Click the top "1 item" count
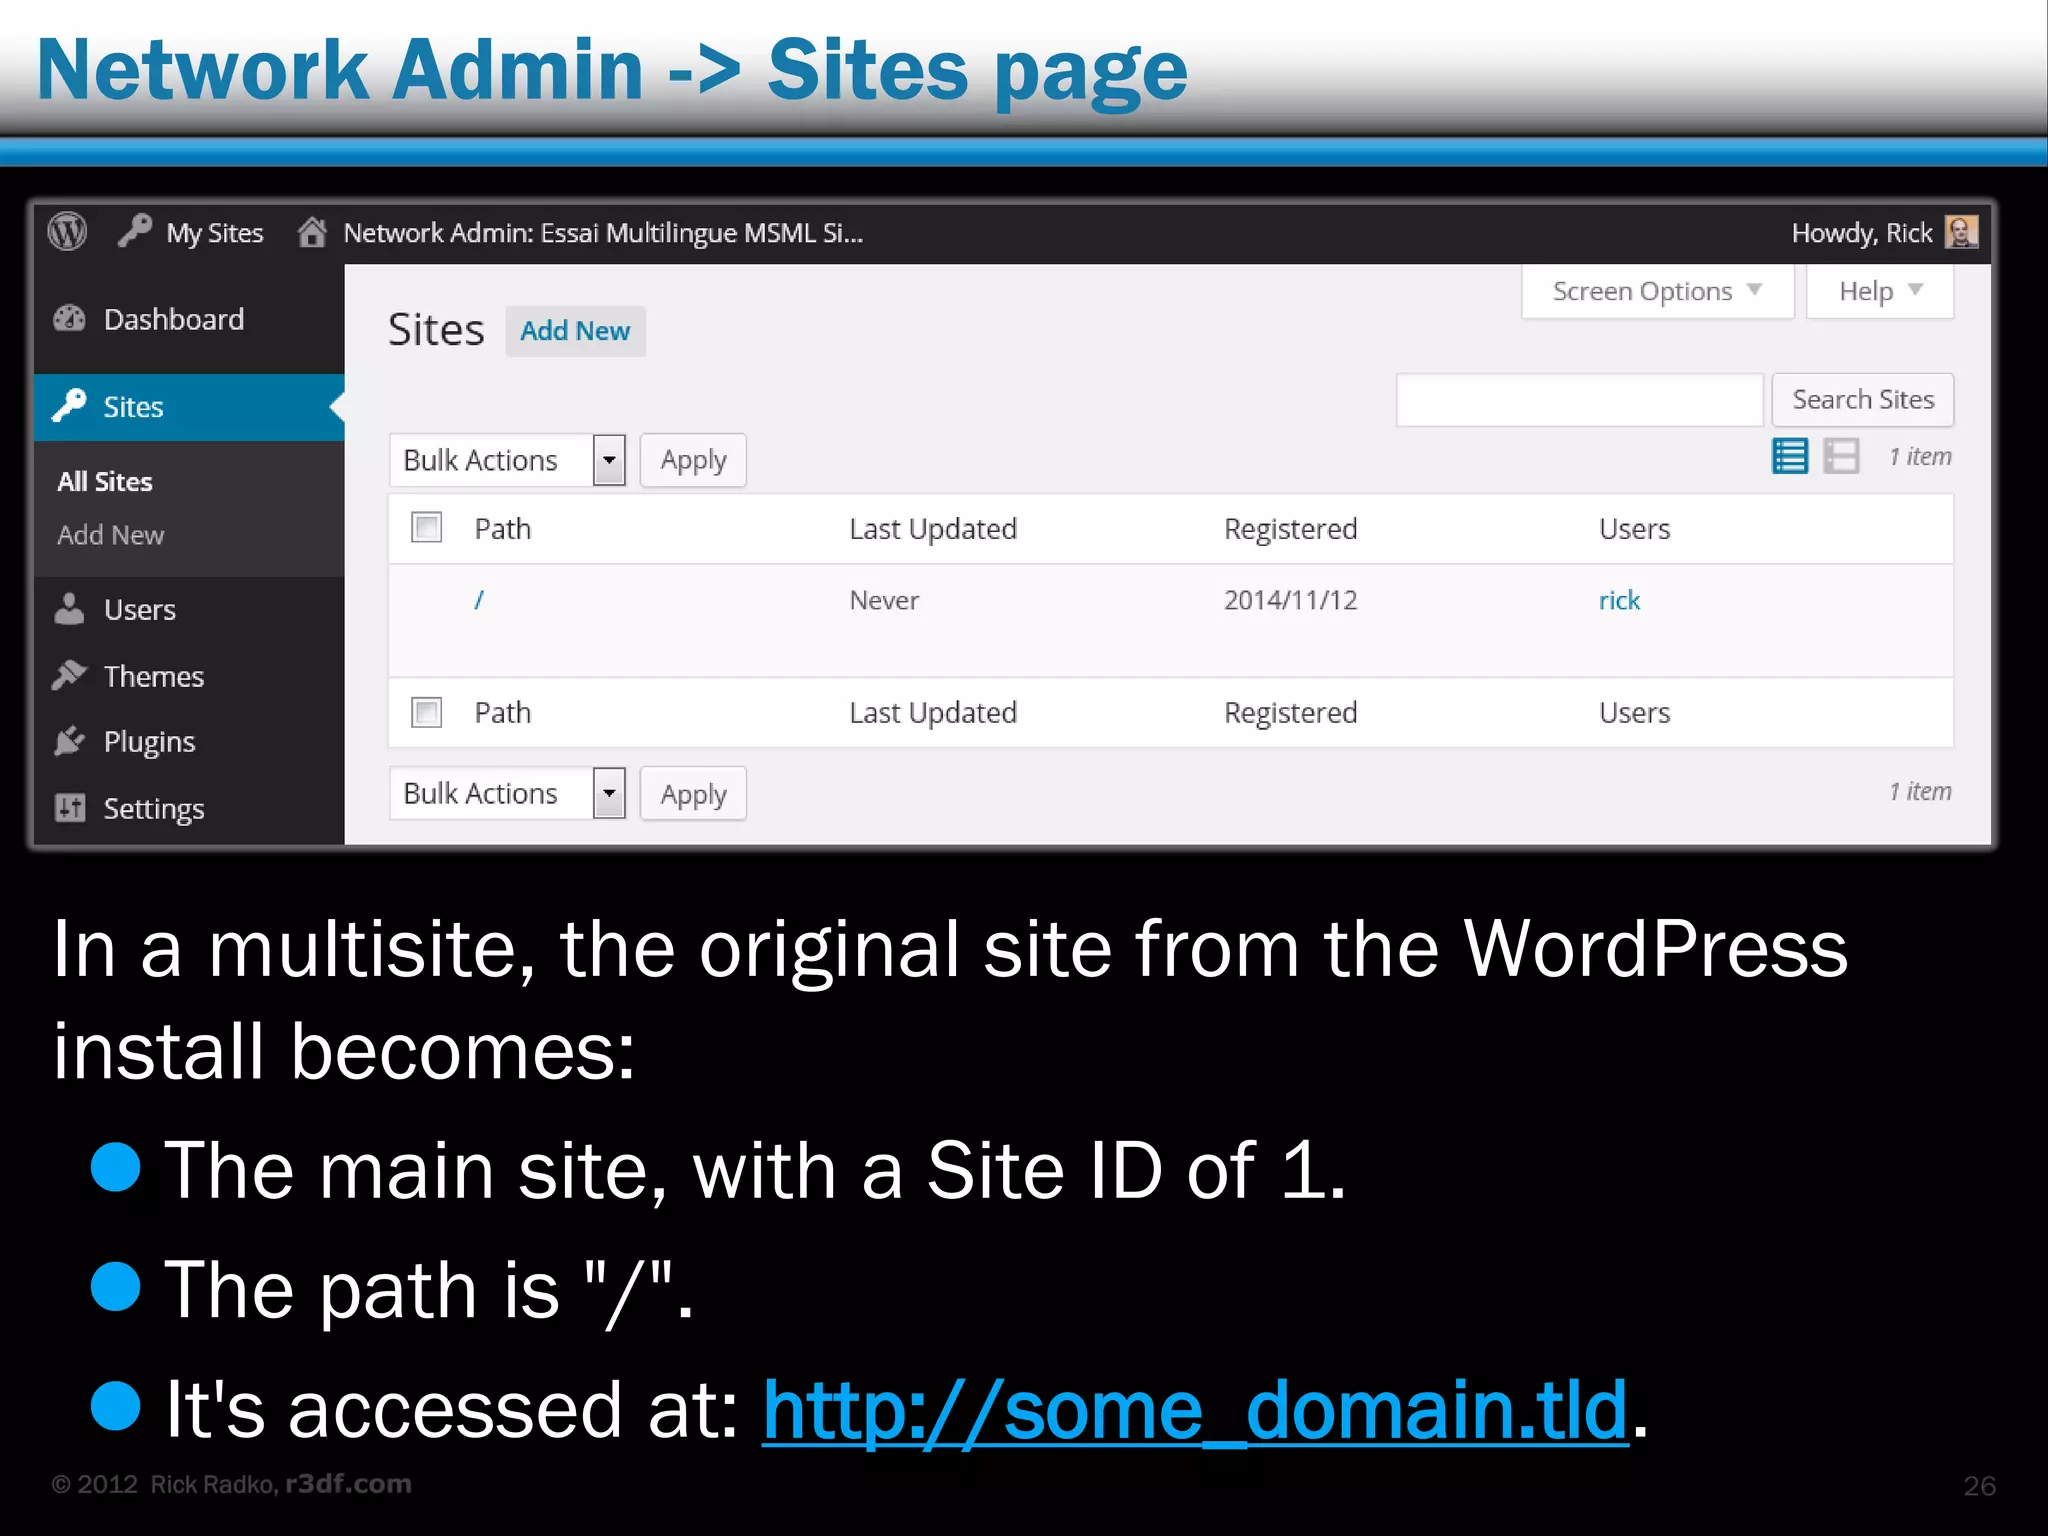The height and width of the screenshot is (1536, 2048). coord(1920,457)
